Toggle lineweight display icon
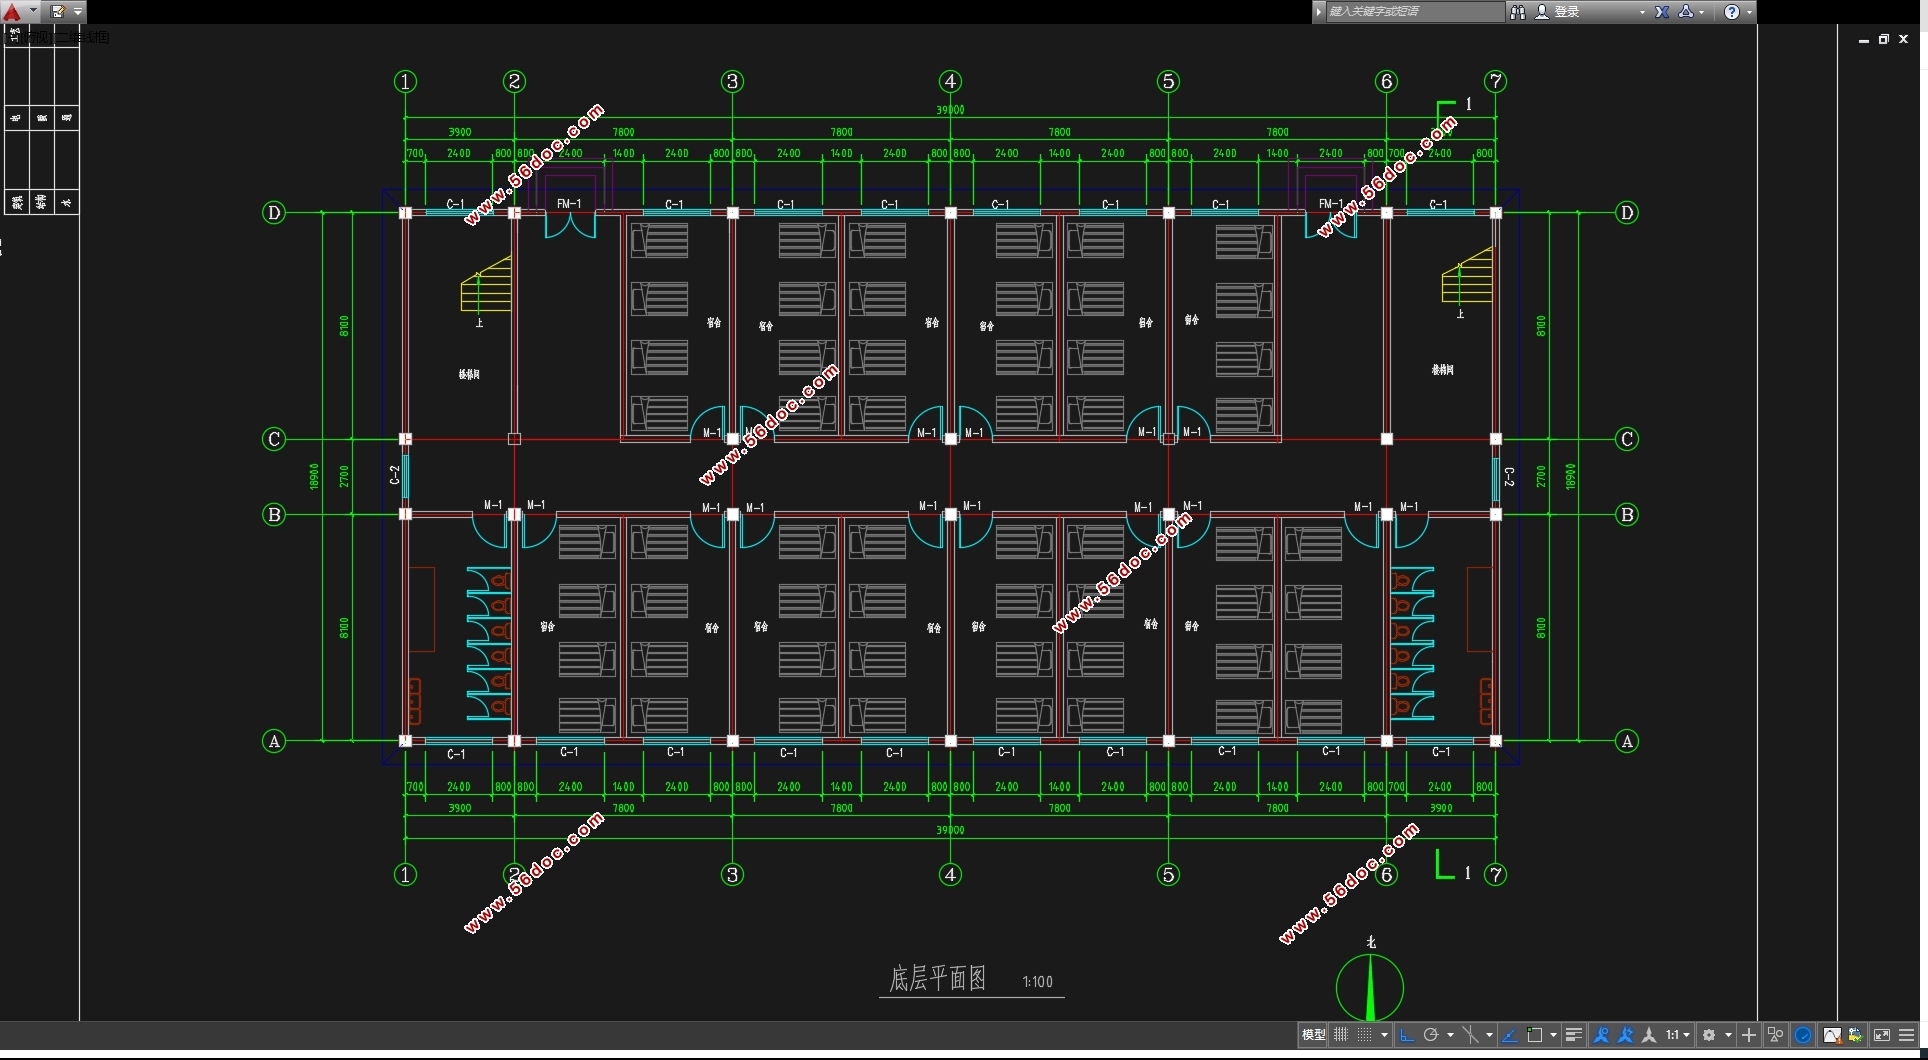This screenshot has height=1060, width=1928. (x=1573, y=1035)
